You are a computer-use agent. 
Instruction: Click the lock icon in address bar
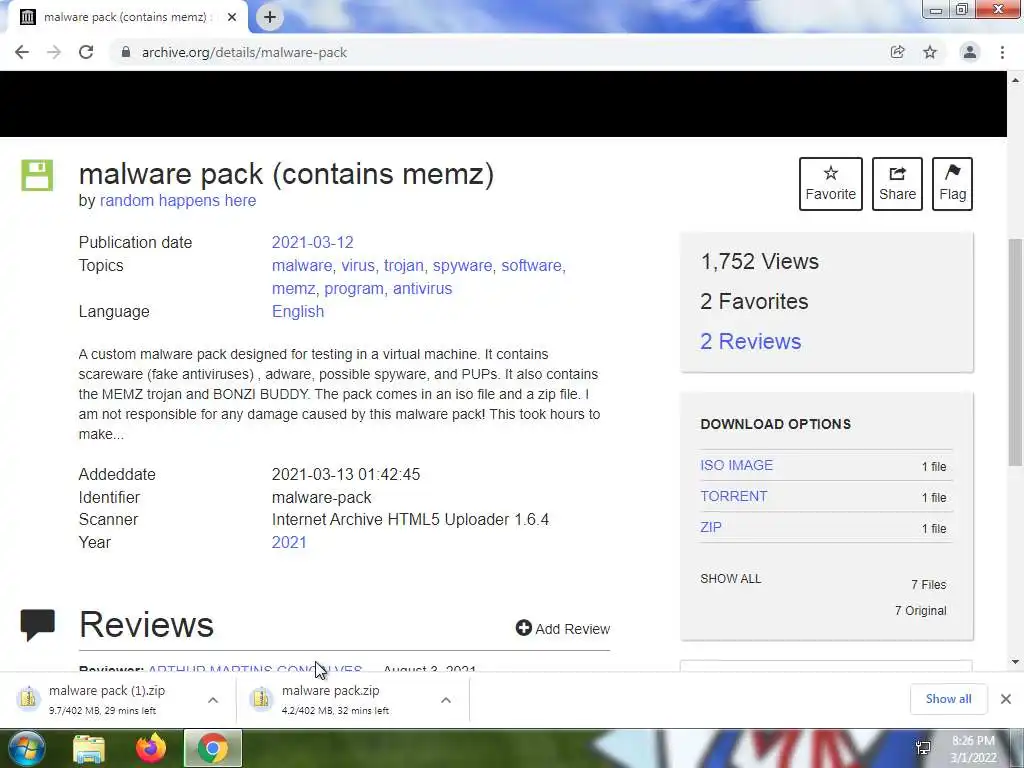coord(125,52)
